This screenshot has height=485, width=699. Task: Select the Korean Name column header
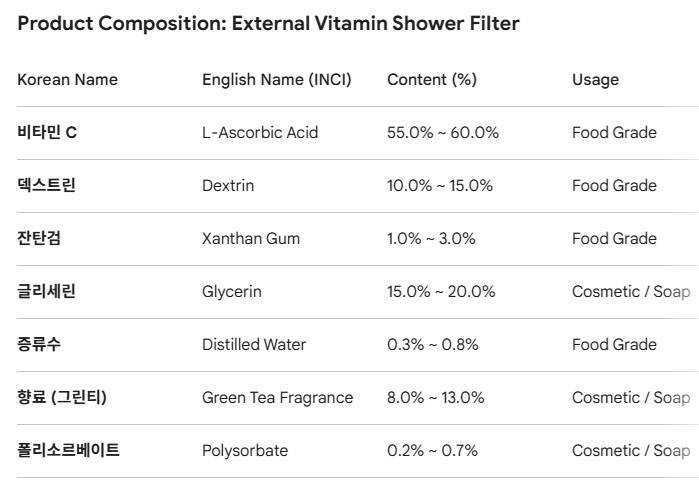tap(67, 79)
